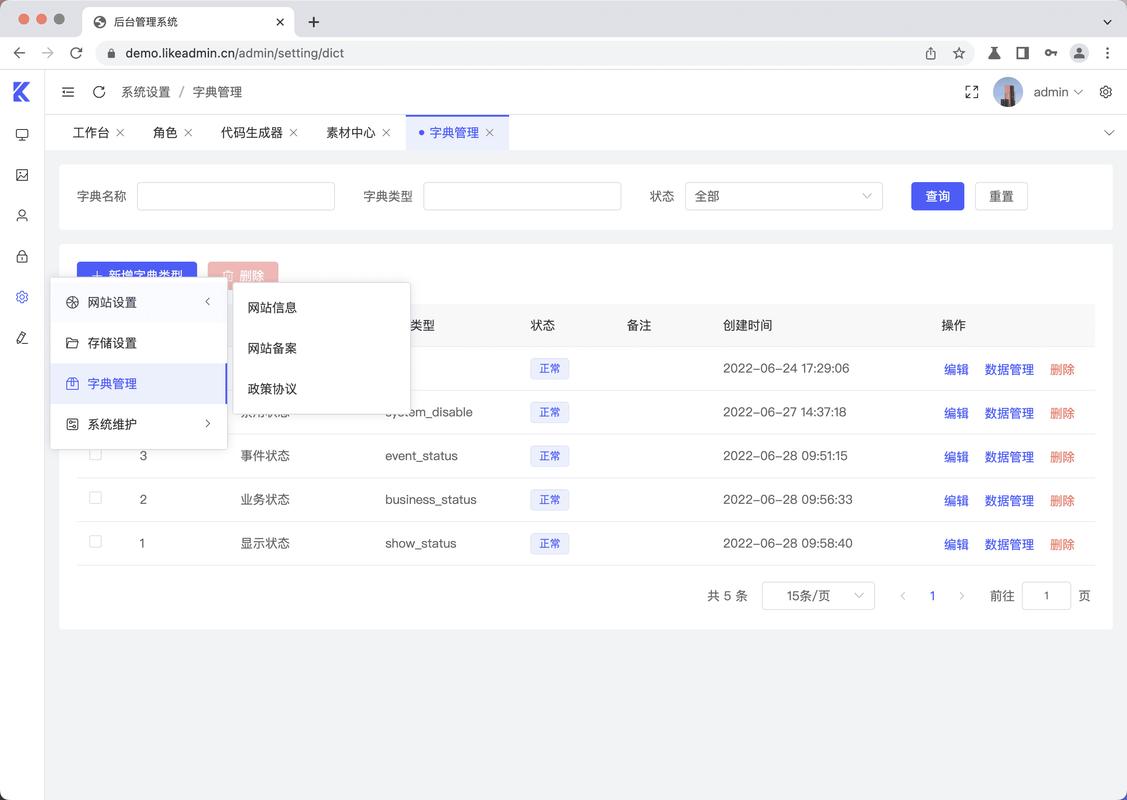Collapse sidebar with the hamburger icon
The height and width of the screenshot is (800, 1127).
click(67, 91)
